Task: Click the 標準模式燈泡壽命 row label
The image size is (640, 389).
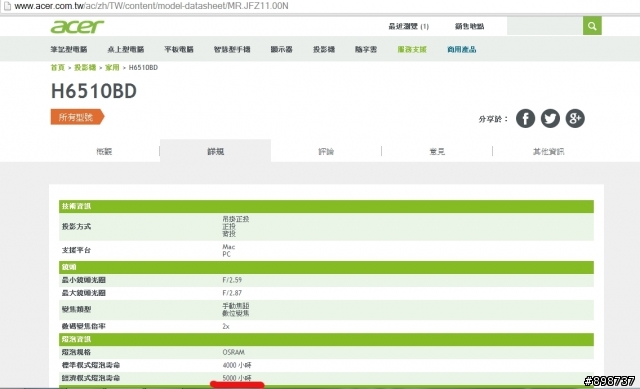Action: (x=91, y=365)
